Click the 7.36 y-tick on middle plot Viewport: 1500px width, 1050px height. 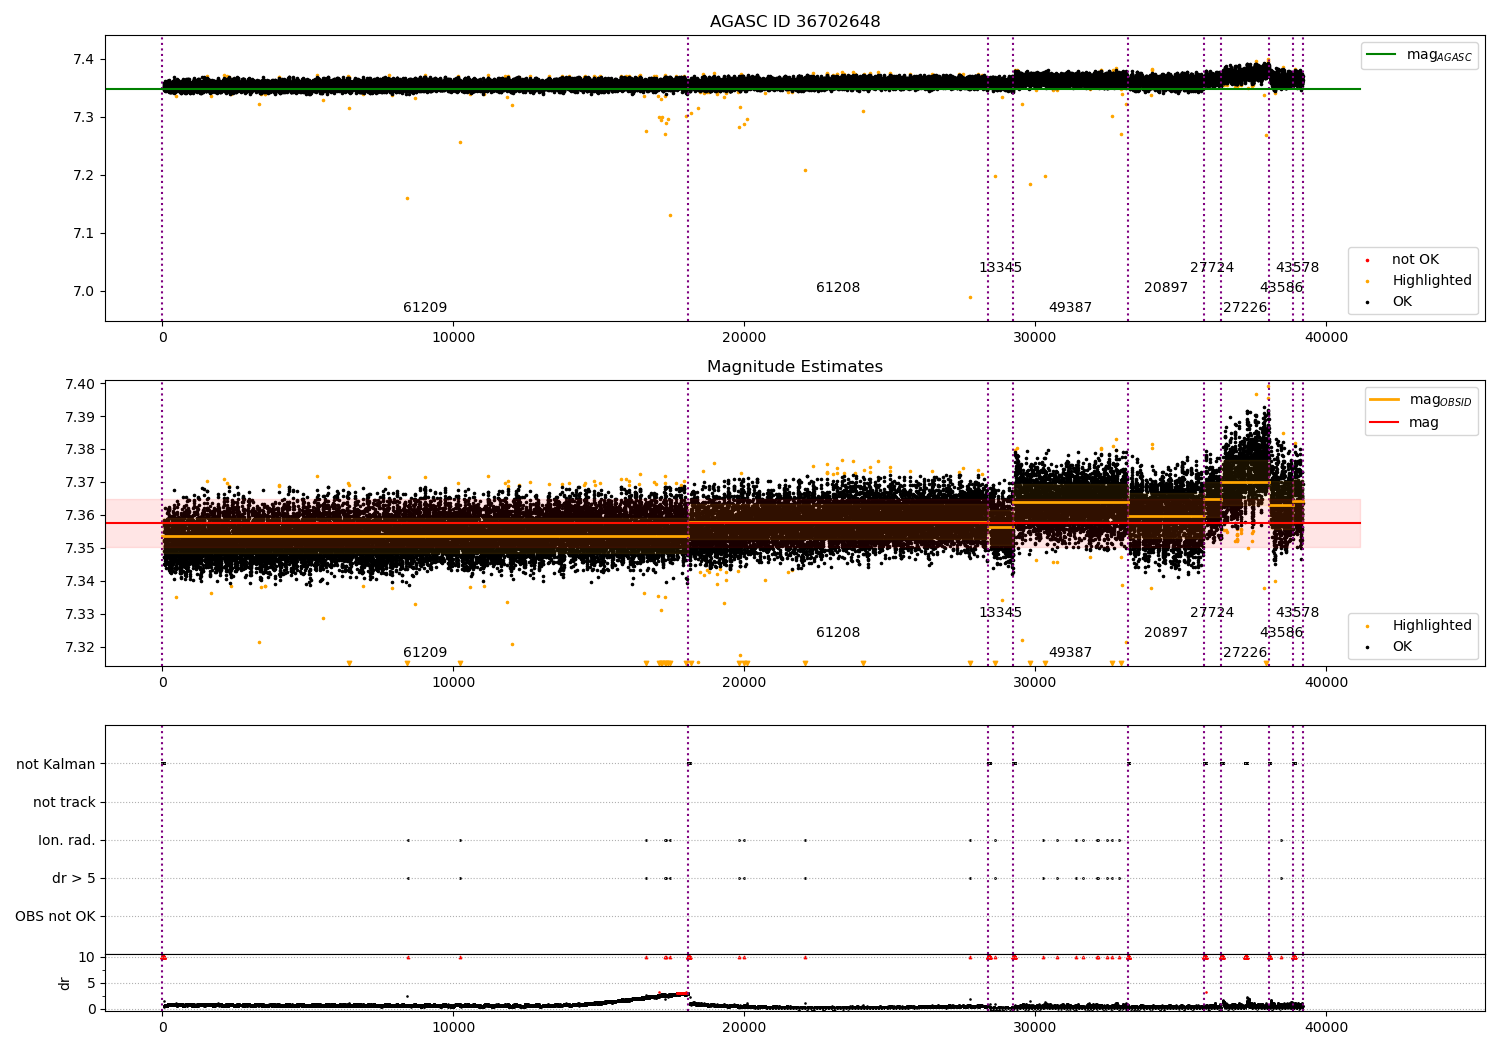coord(80,515)
